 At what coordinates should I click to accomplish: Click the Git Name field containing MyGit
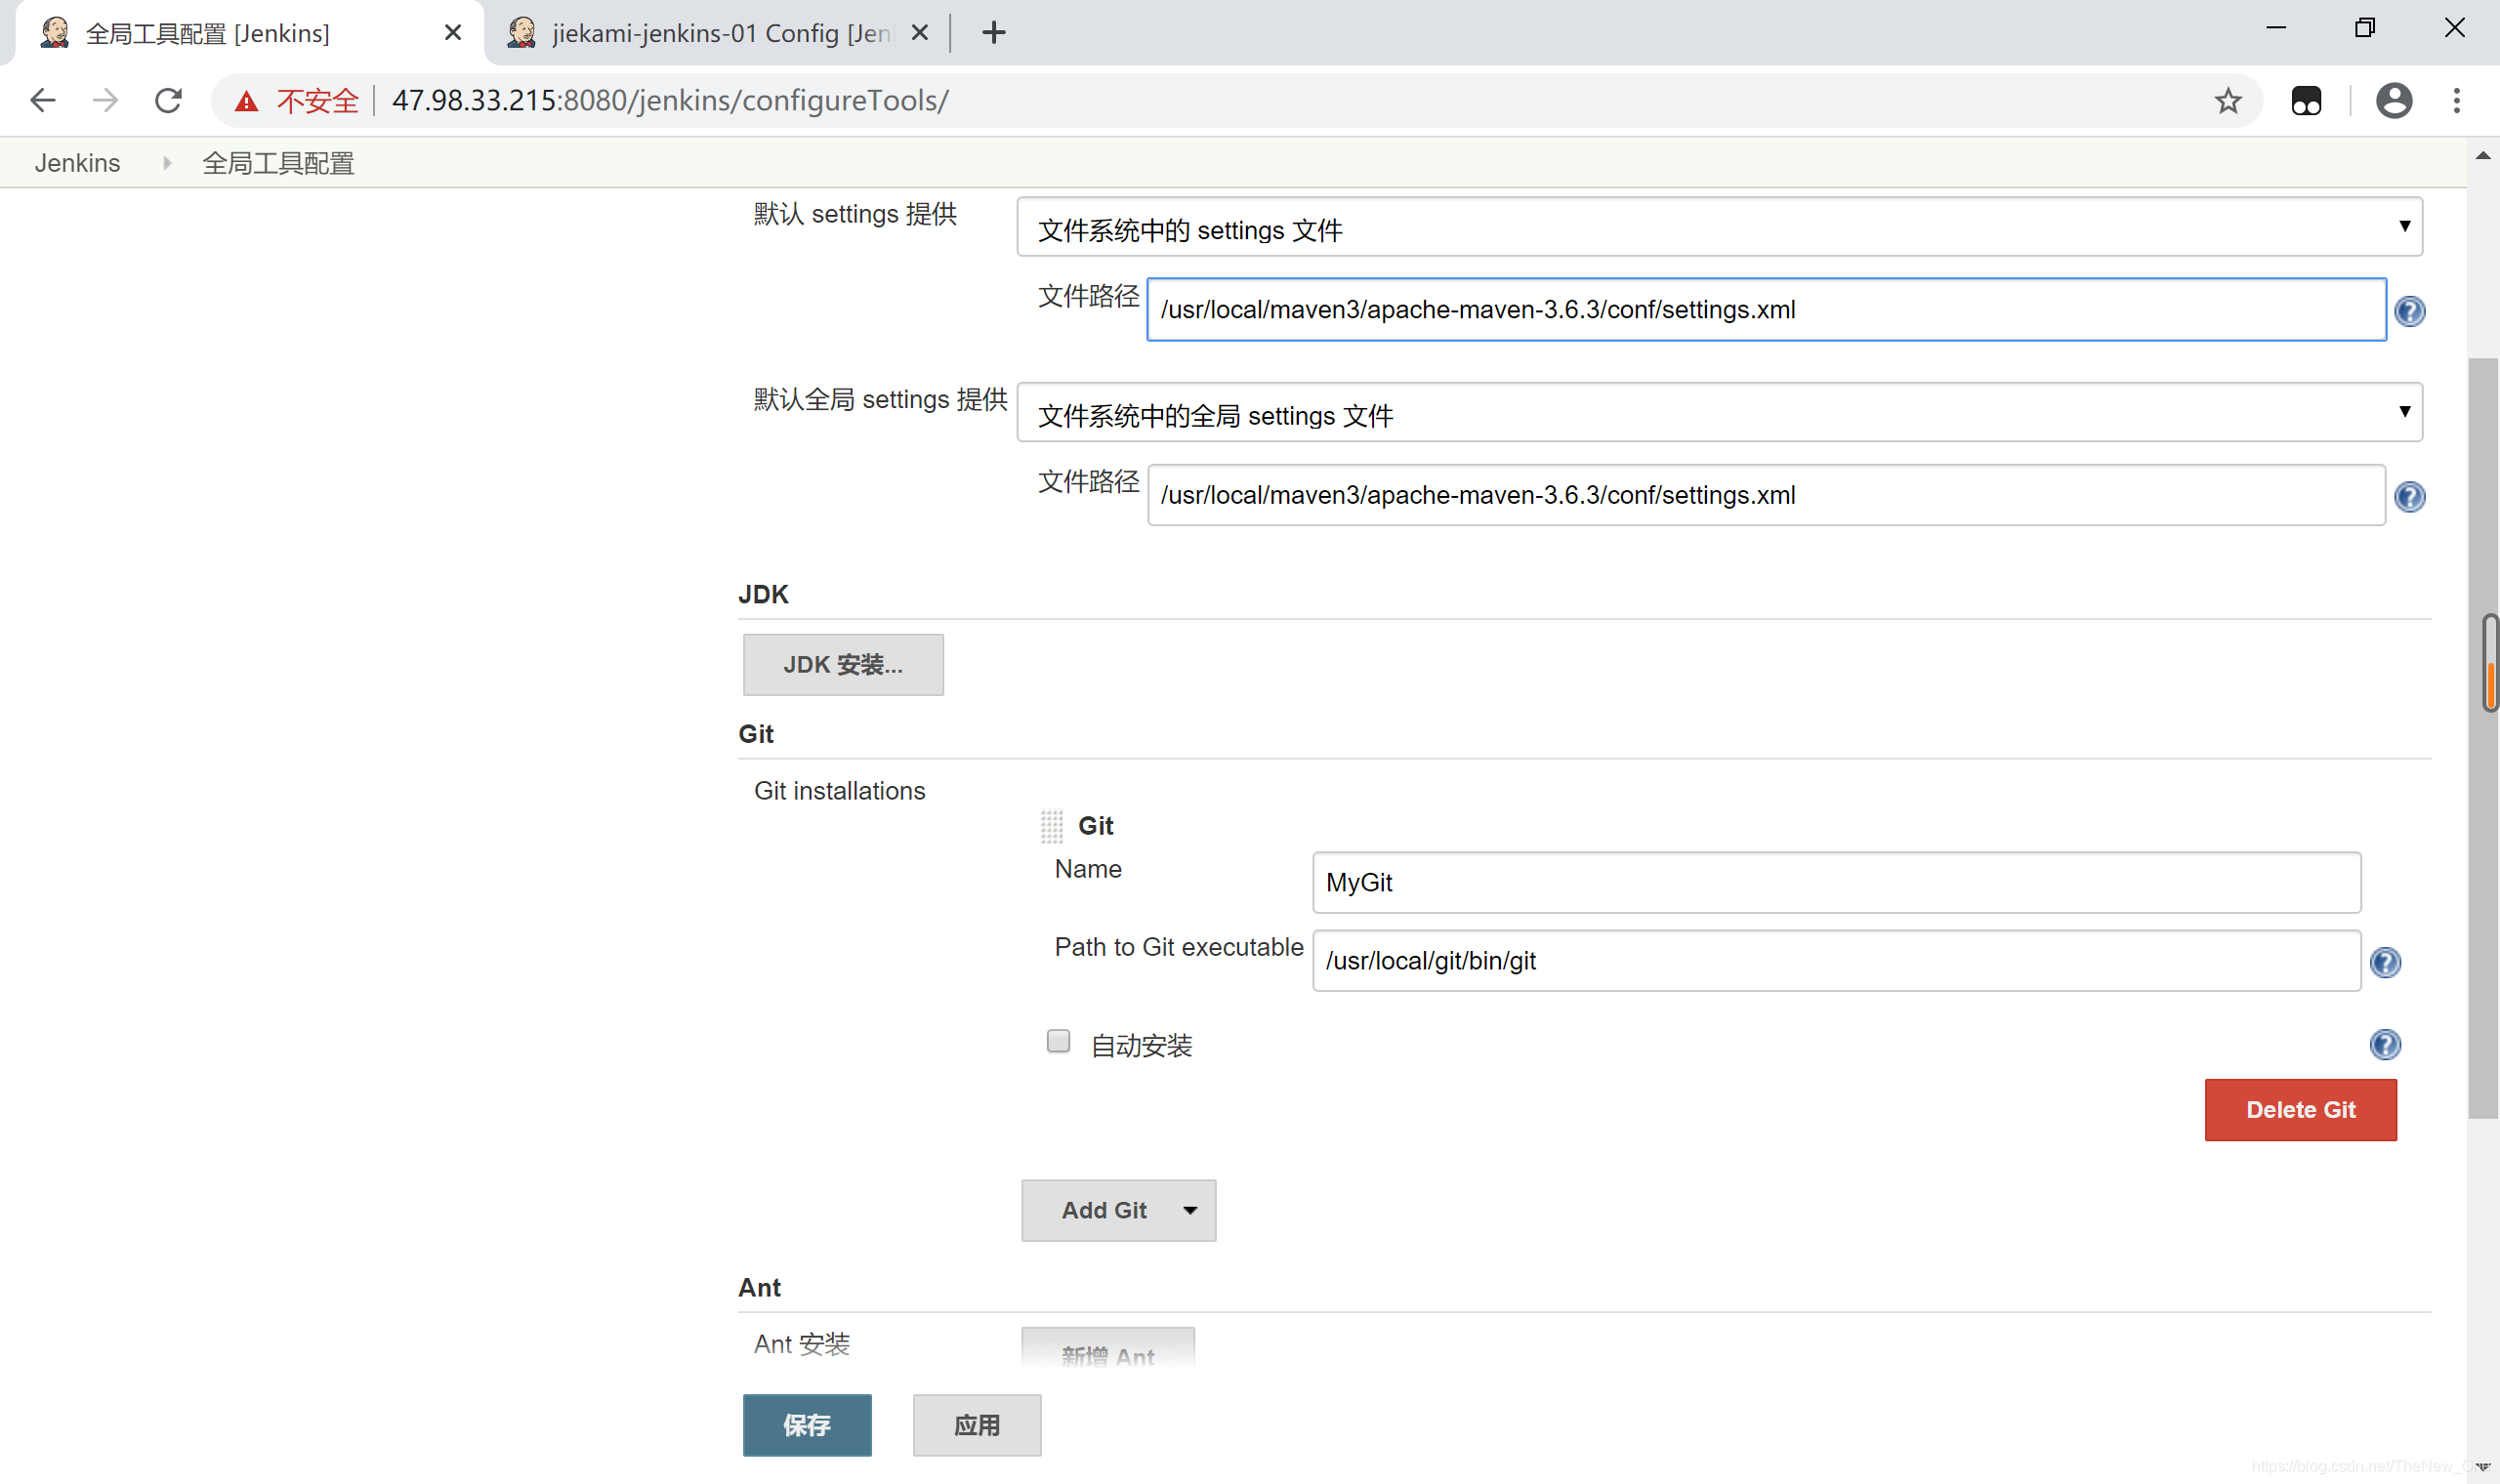(1836, 883)
